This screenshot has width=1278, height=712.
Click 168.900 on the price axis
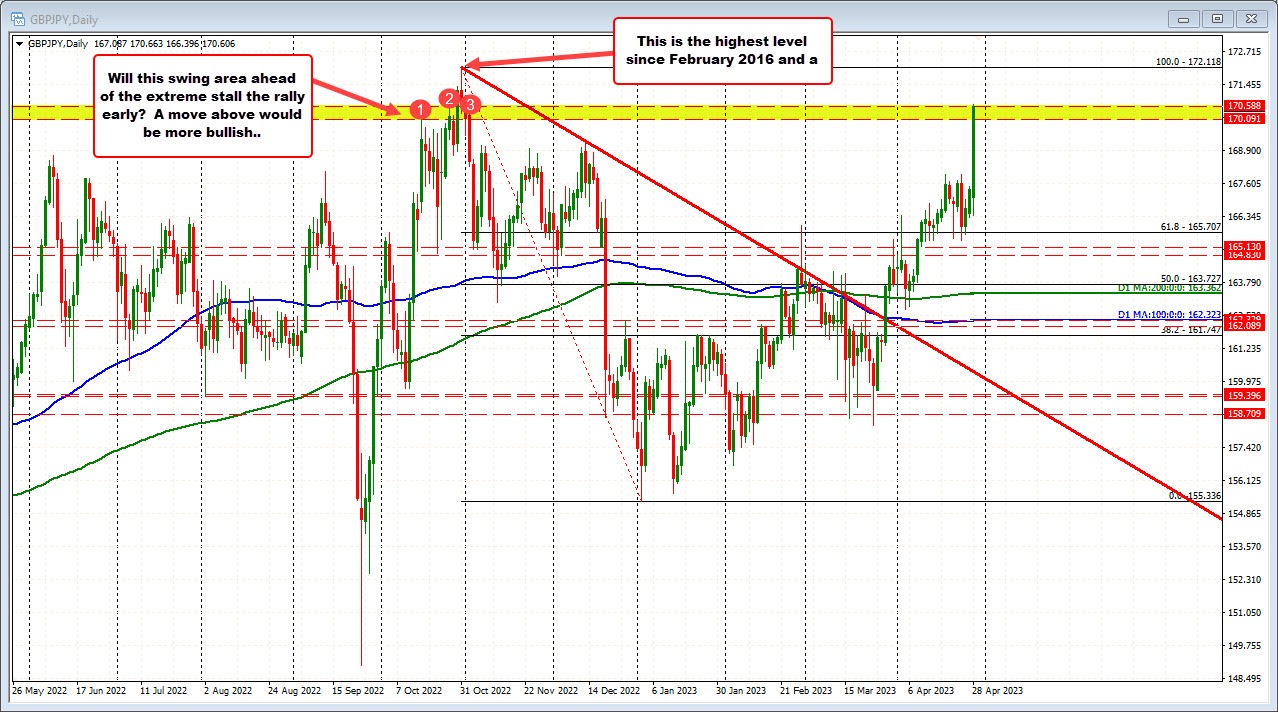tap(1245, 150)
